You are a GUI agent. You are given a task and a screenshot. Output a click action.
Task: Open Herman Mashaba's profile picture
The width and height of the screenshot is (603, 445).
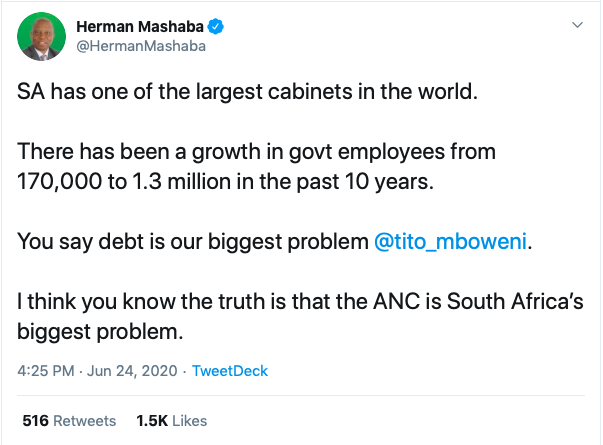click(x=42, y=37)
